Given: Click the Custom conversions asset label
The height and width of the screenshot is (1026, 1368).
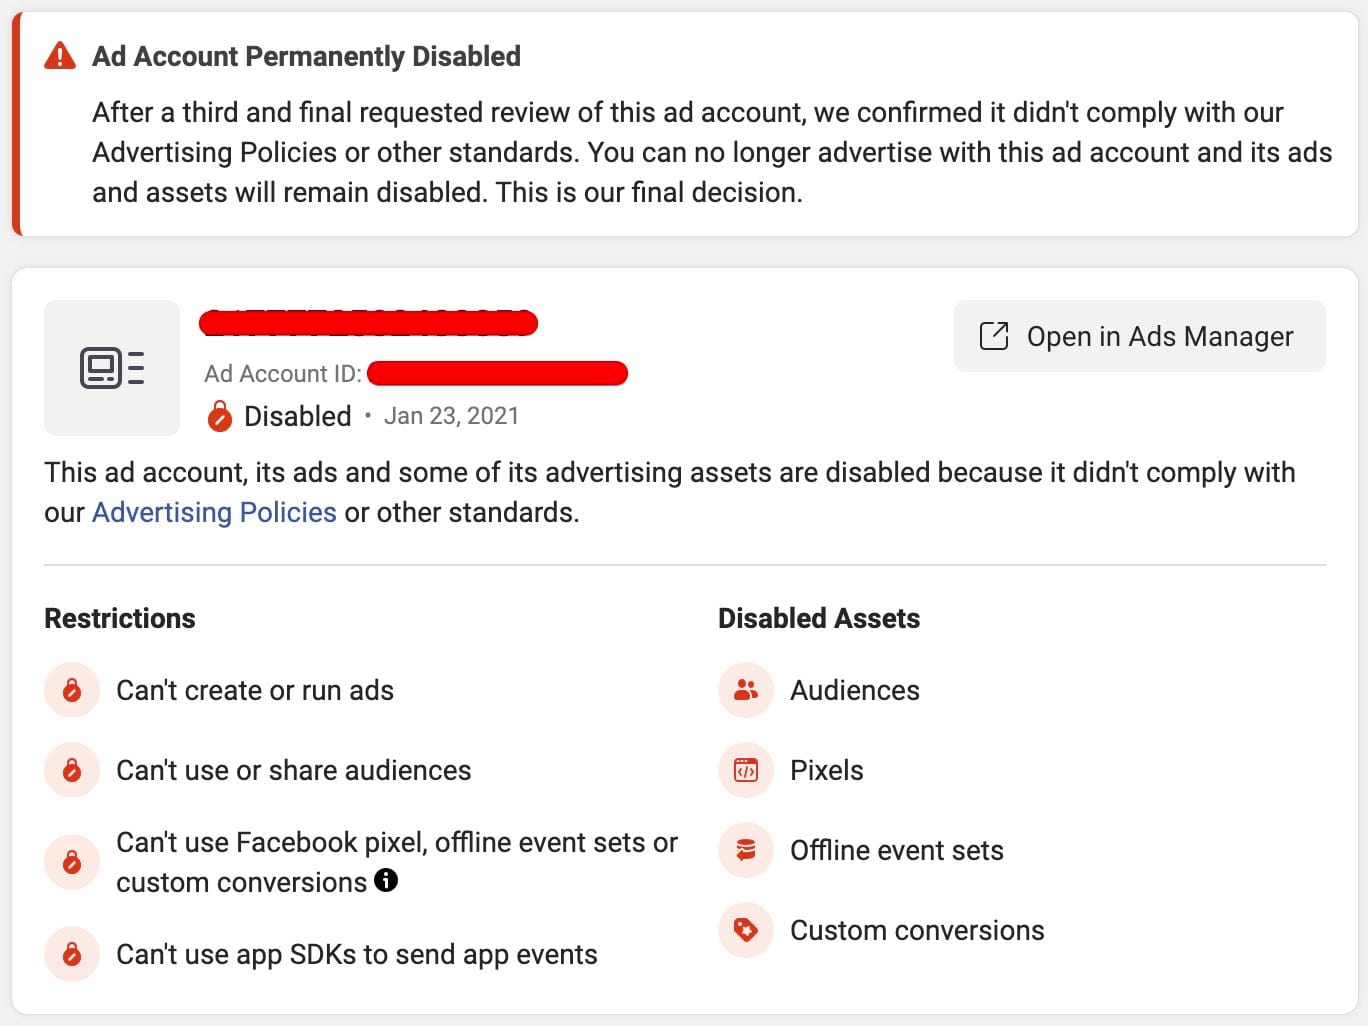Looking at the screenshot, I should coord(916,930).
